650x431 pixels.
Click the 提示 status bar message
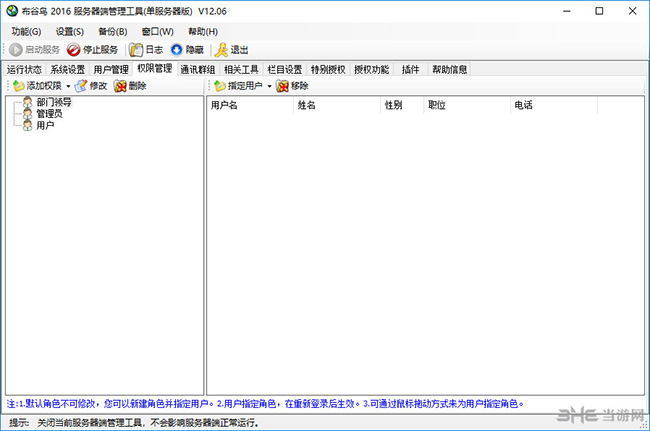pyautogui.click(x=135, y=423)
